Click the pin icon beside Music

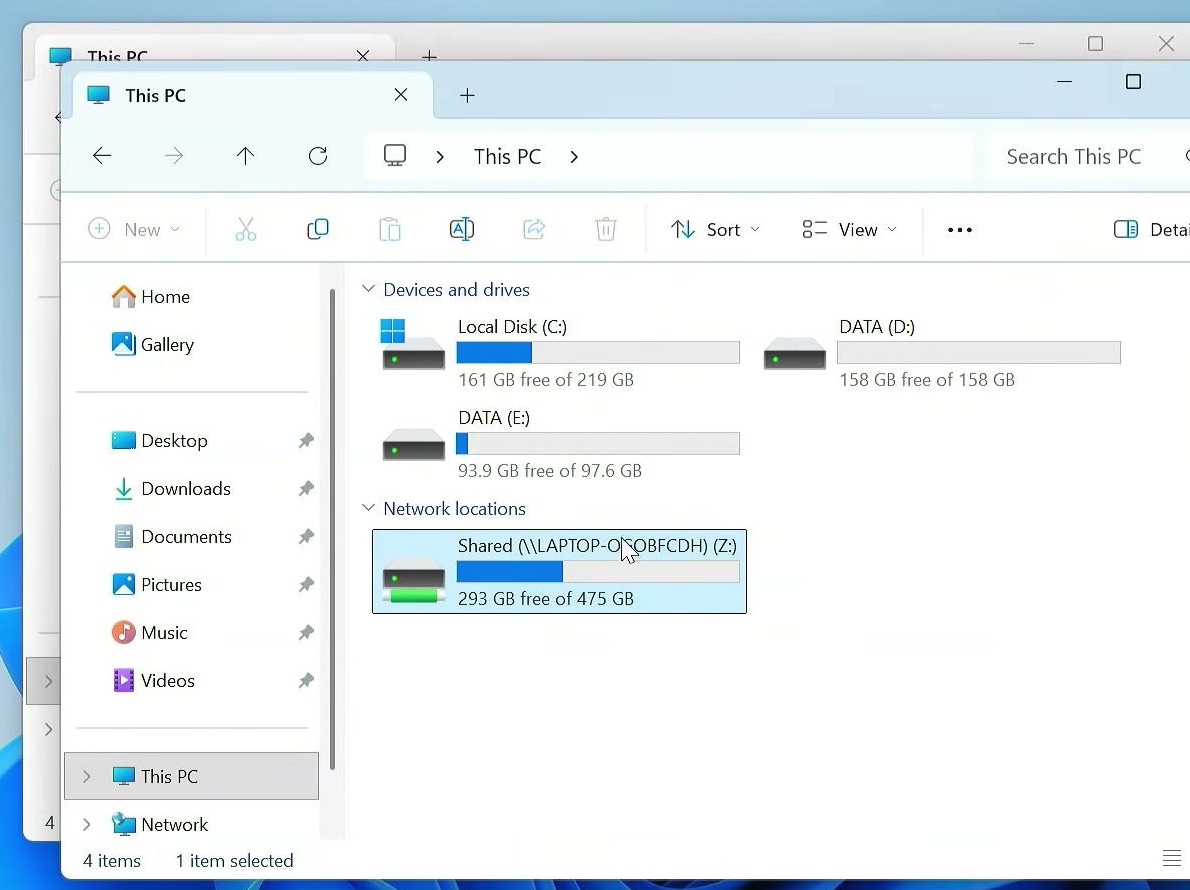click(306, 633)
